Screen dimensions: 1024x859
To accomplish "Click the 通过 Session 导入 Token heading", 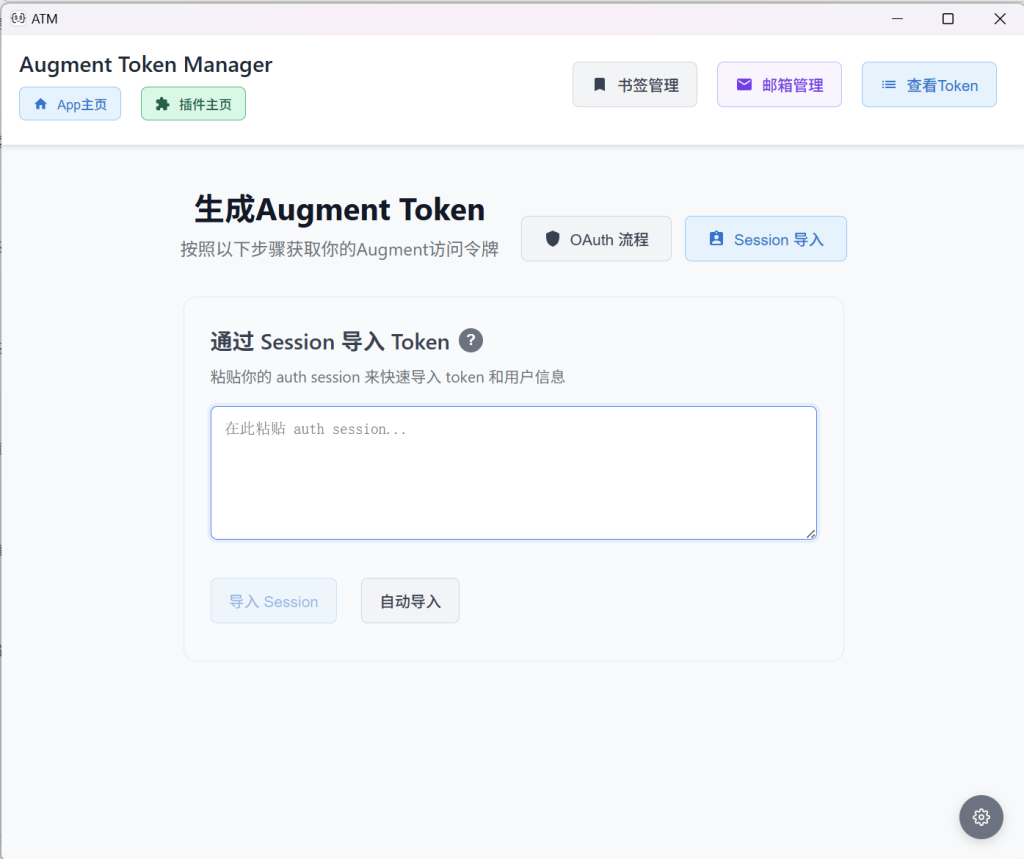I will 330,342.
